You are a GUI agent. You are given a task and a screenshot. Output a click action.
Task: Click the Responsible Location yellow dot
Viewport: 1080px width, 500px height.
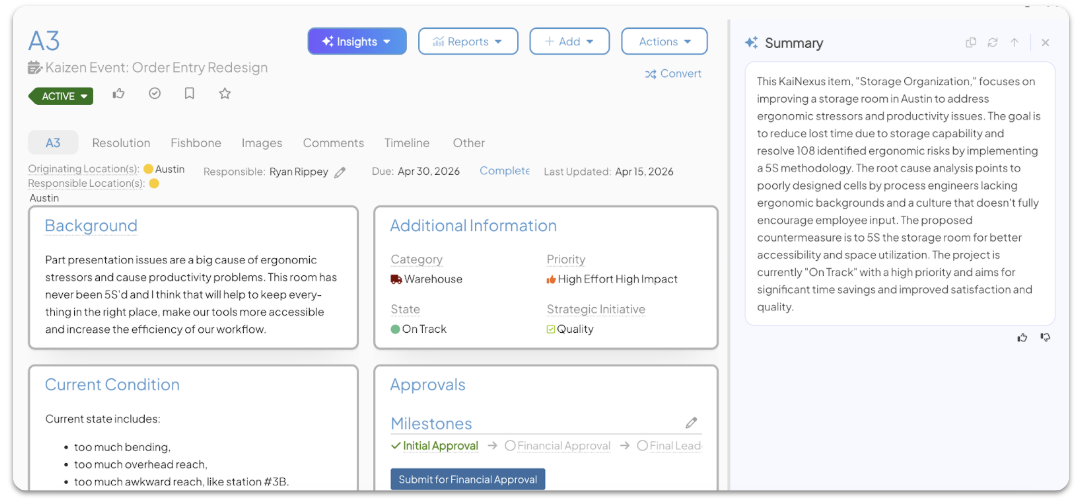pos(154,184)
